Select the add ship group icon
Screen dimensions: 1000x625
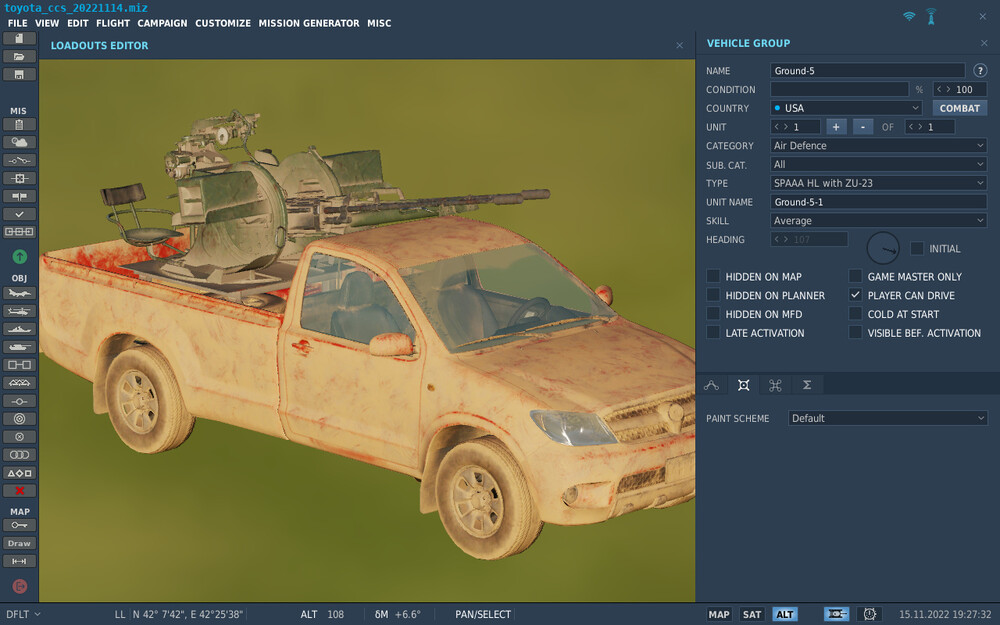tap(19, 329)
